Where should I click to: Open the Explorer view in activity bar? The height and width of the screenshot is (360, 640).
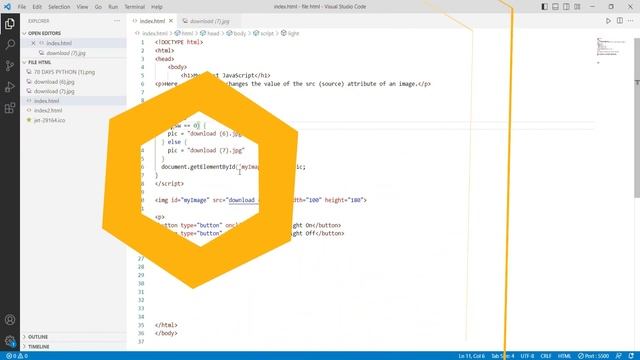tap(10, 24)
